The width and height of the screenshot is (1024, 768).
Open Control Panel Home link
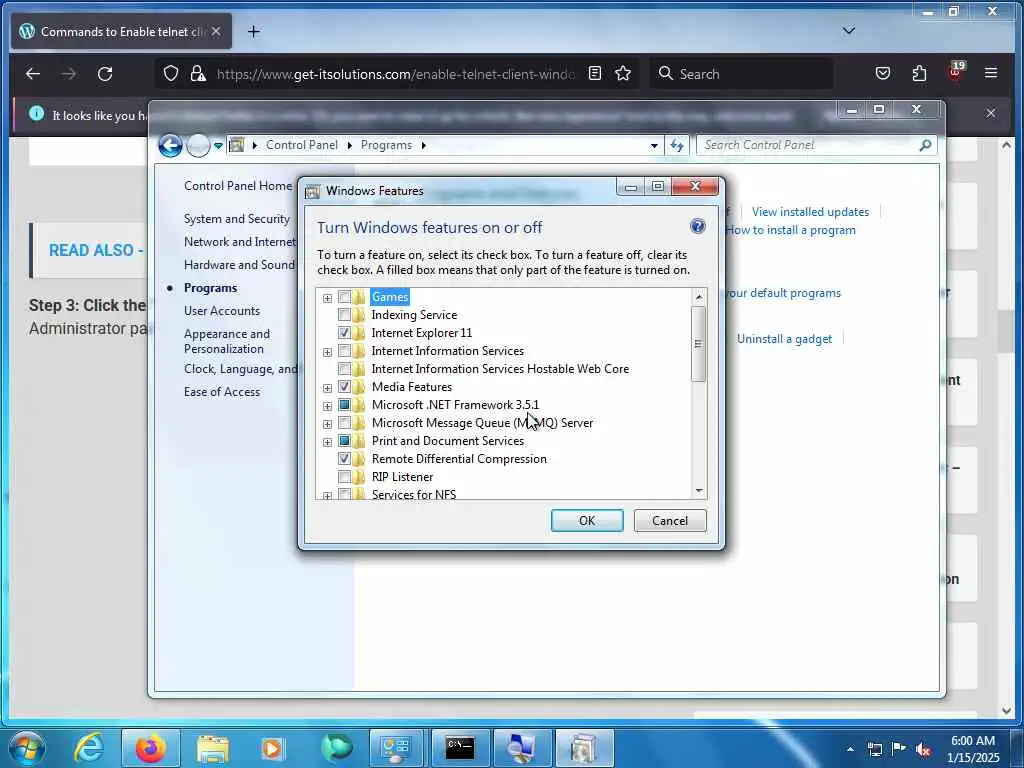[238, 186]
